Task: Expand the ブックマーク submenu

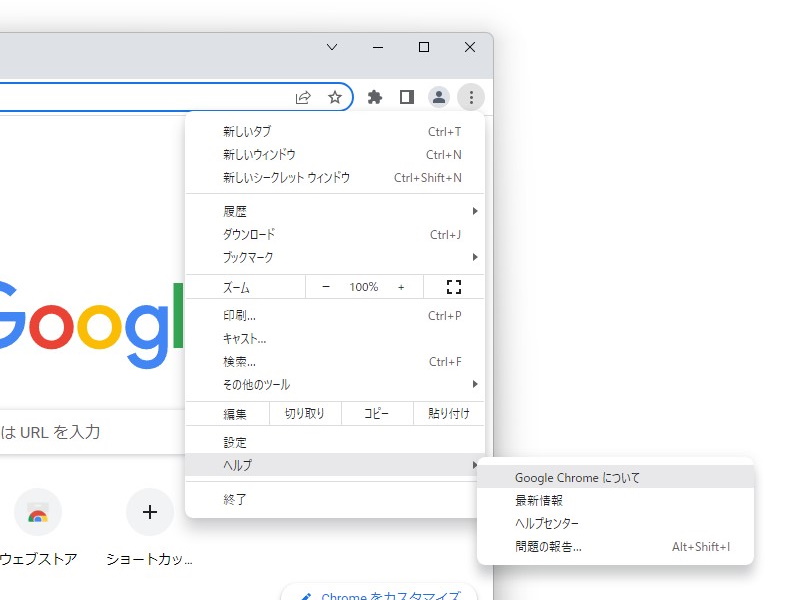Action: (x=300, y=257)
